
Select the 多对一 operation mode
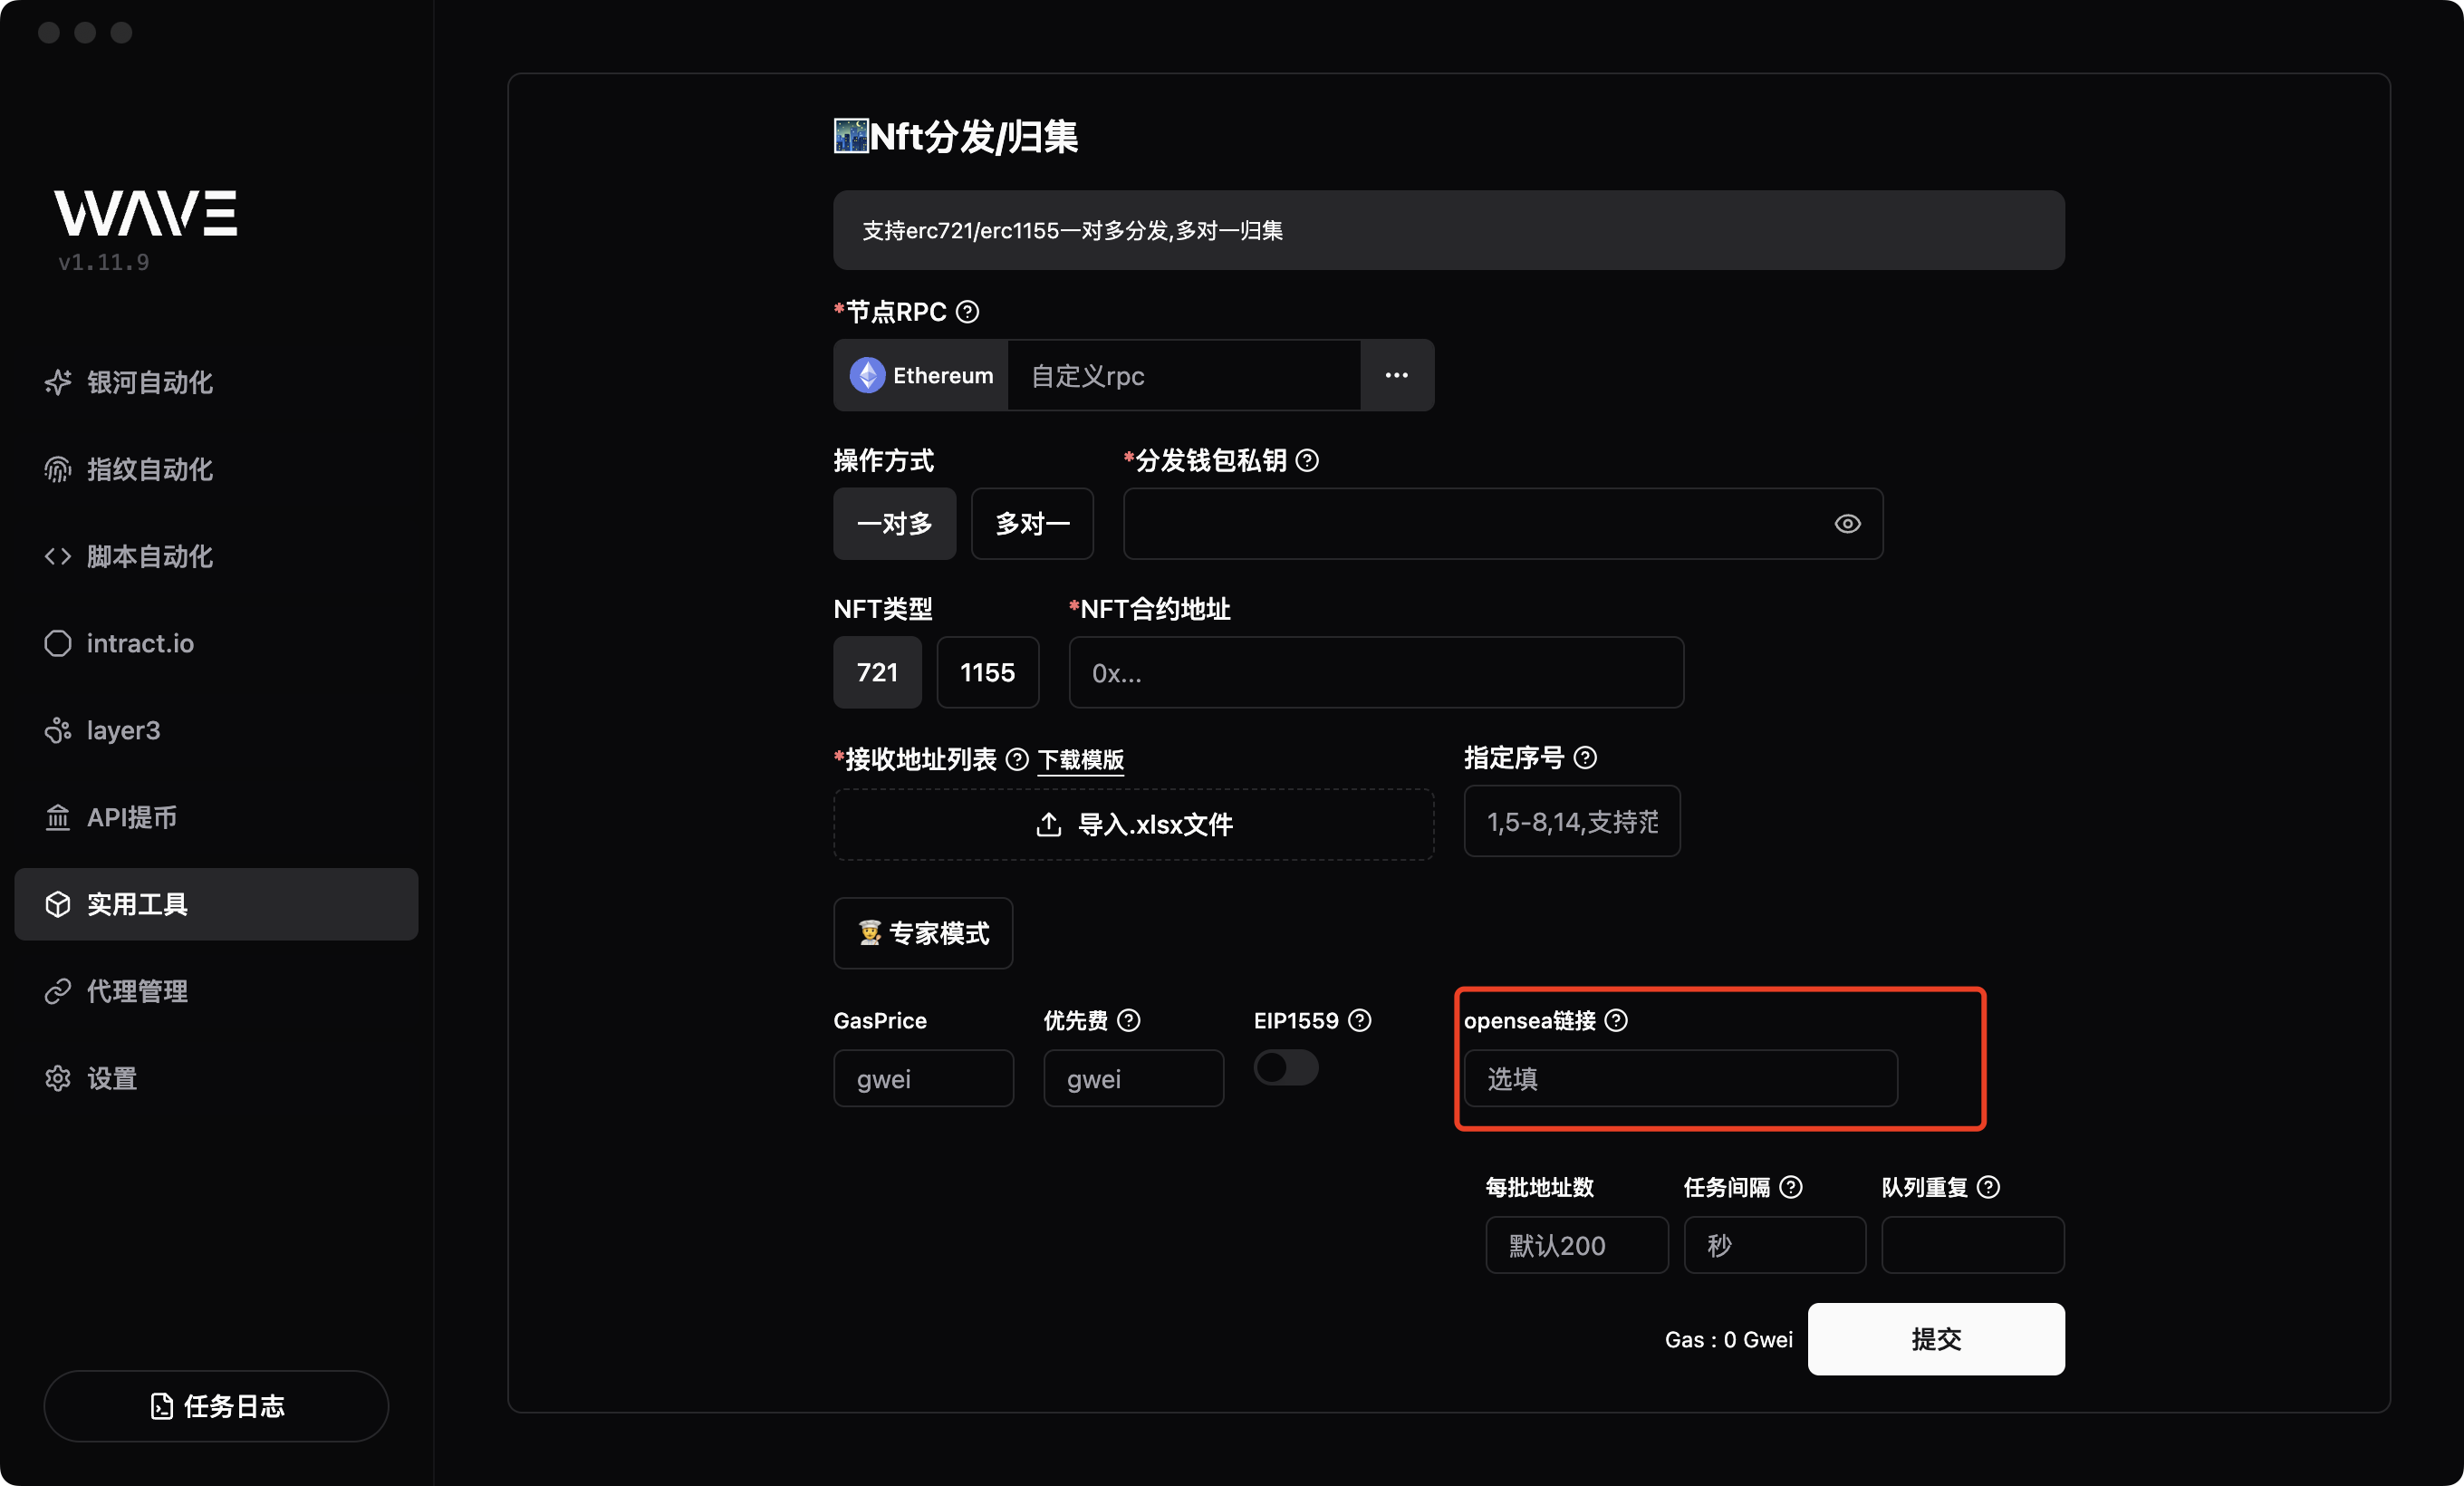(x=1032, y=524)
